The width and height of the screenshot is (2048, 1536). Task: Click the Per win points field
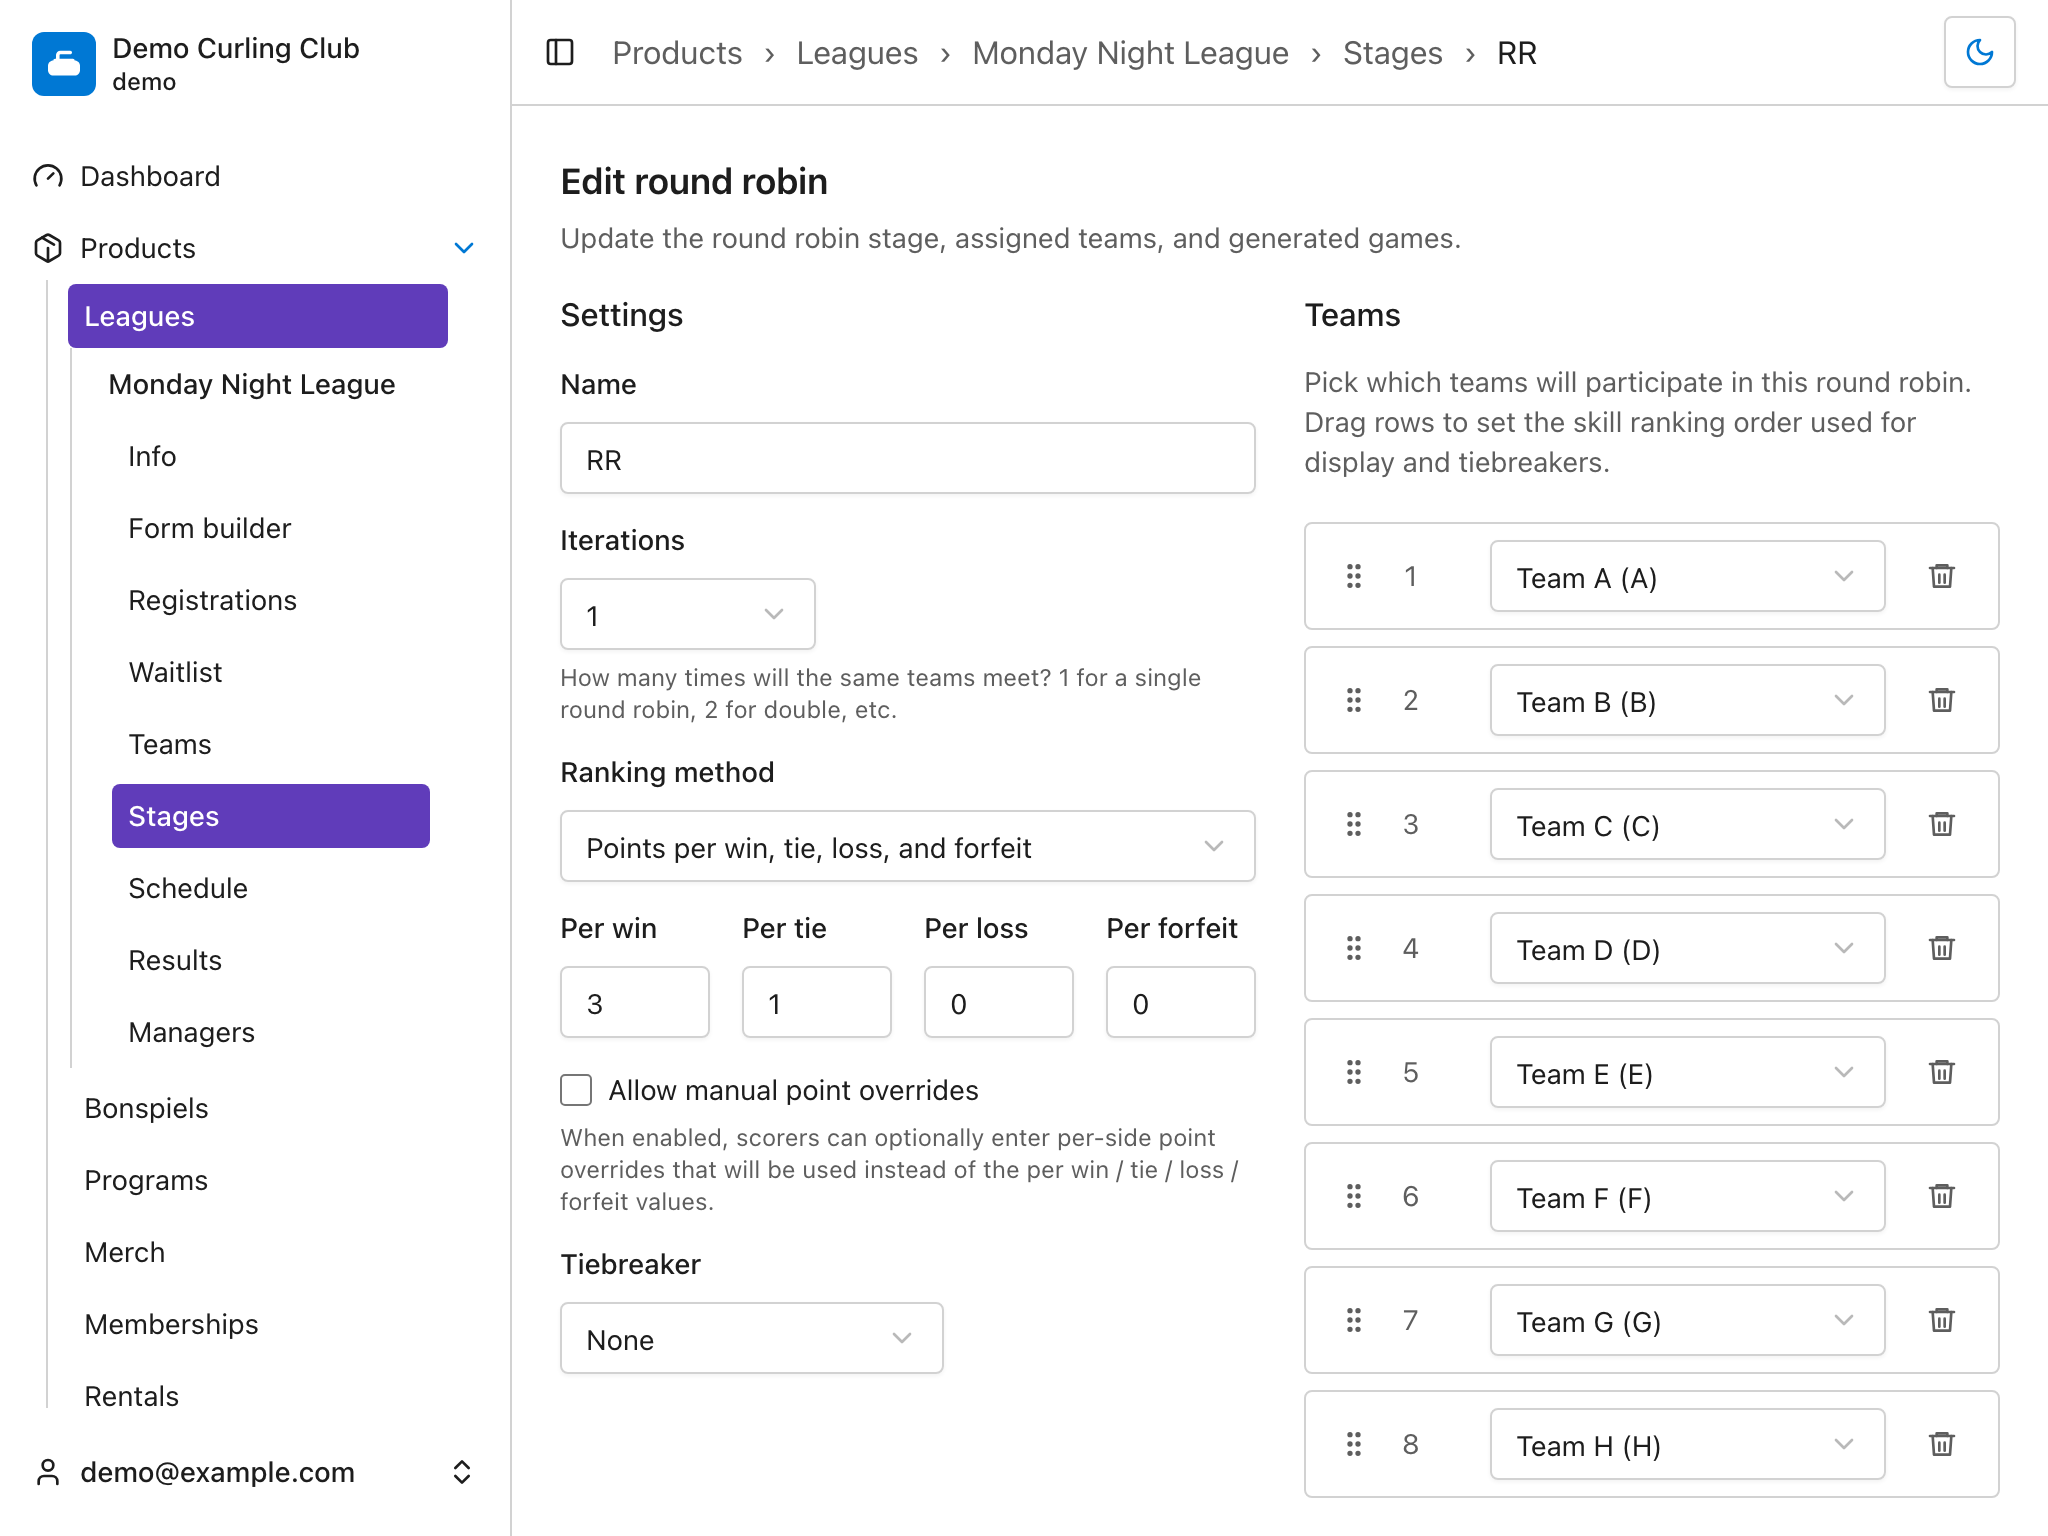click(x=635, y=1002)
